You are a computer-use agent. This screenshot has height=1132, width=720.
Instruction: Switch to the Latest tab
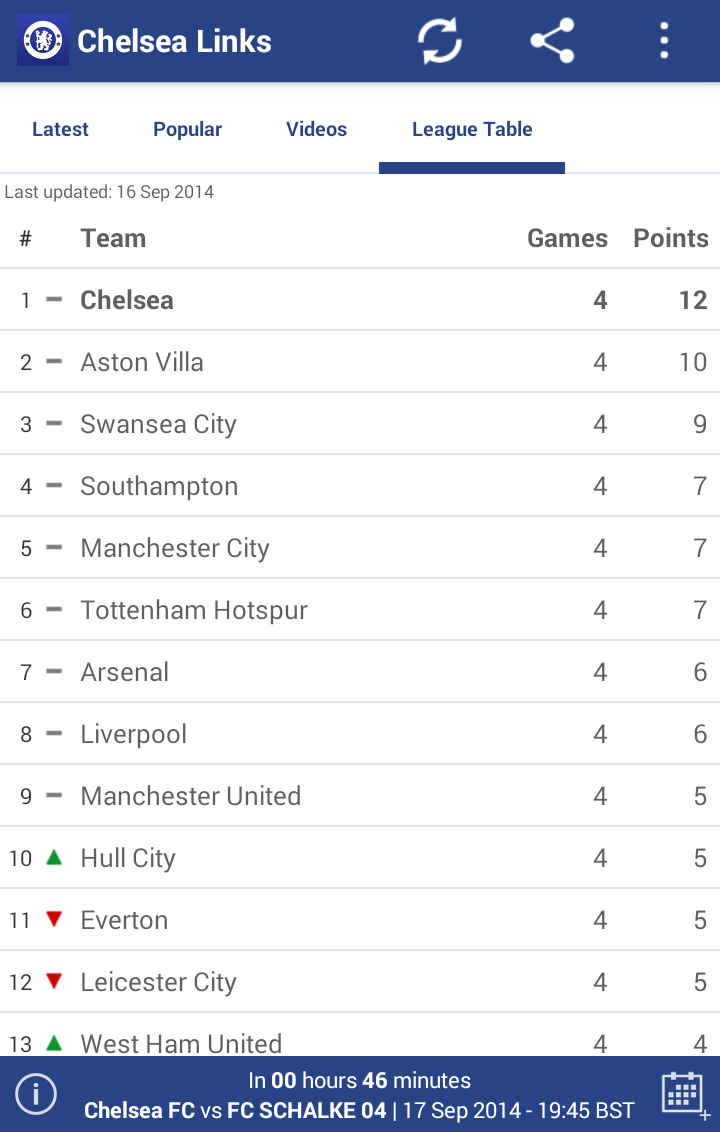[x=61, y=129]
